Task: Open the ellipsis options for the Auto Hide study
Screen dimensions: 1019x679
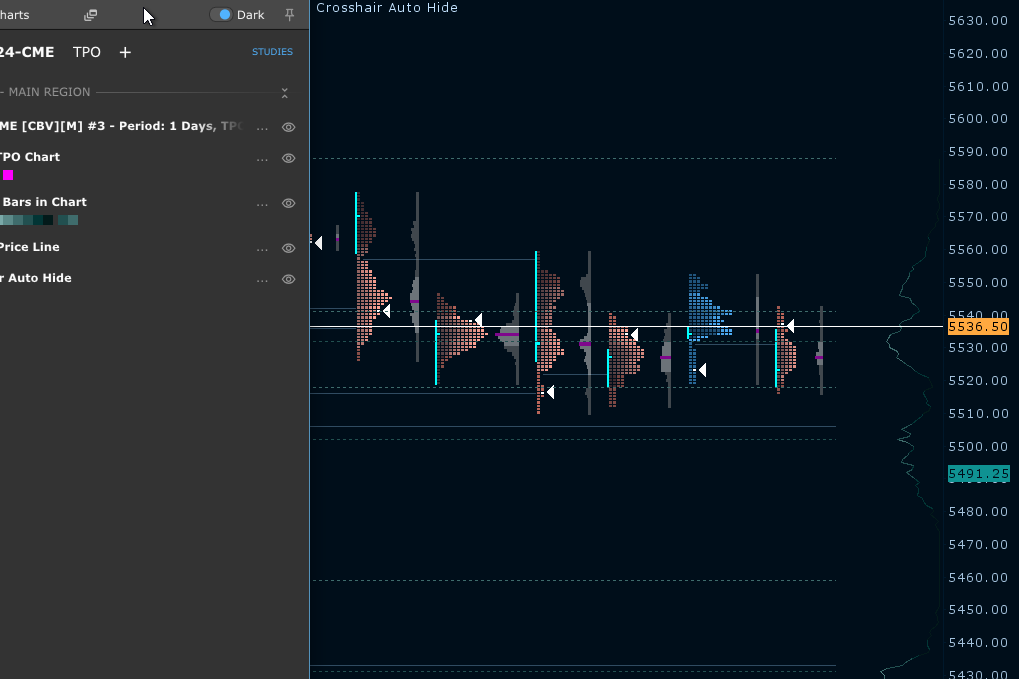Action: (x=262, y=279)
